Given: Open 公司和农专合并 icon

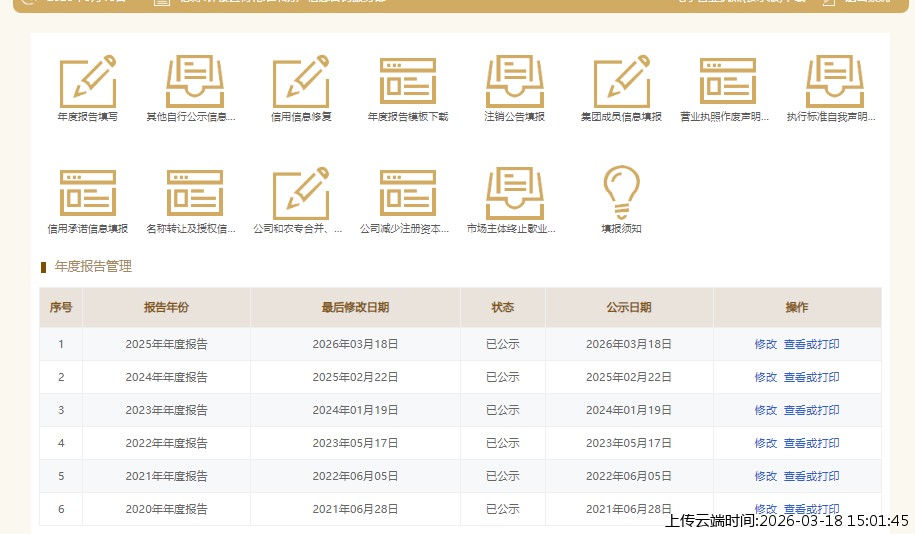Looking at the screenshot, I should pos(301,194).
